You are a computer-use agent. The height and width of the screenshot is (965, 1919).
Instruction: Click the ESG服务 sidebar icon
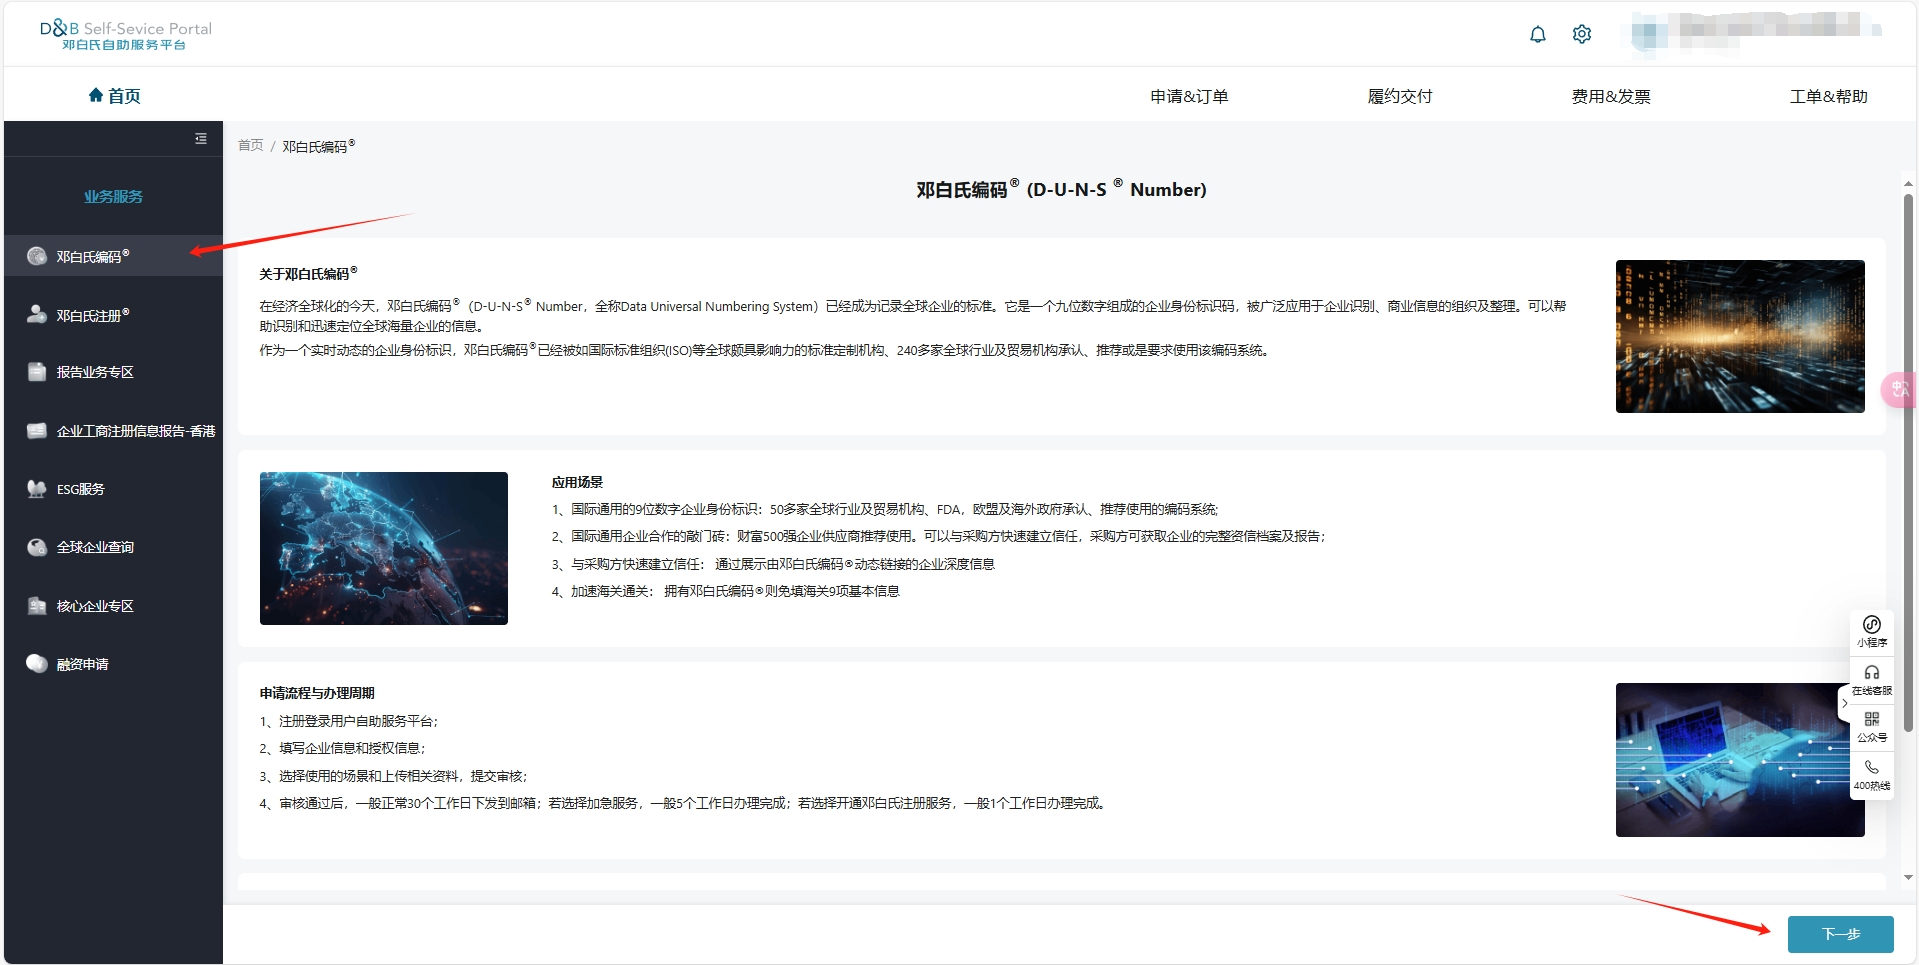tap(37, 489)
